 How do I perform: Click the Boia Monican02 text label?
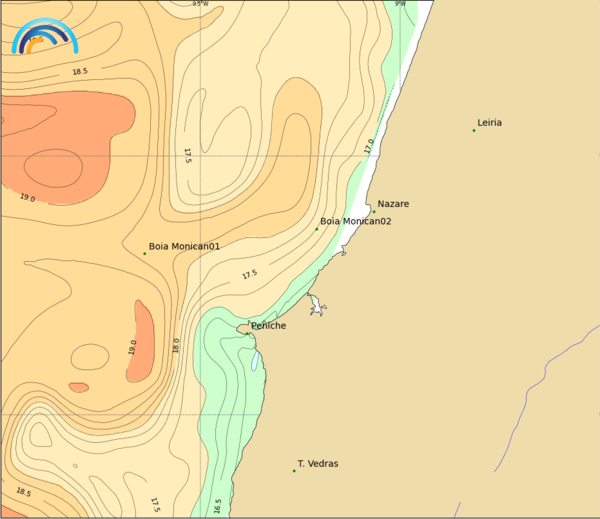coord(355,221)
